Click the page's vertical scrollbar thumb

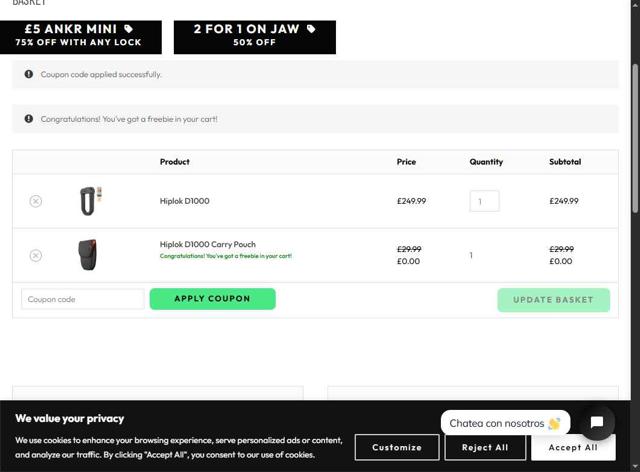coord(635,139)
